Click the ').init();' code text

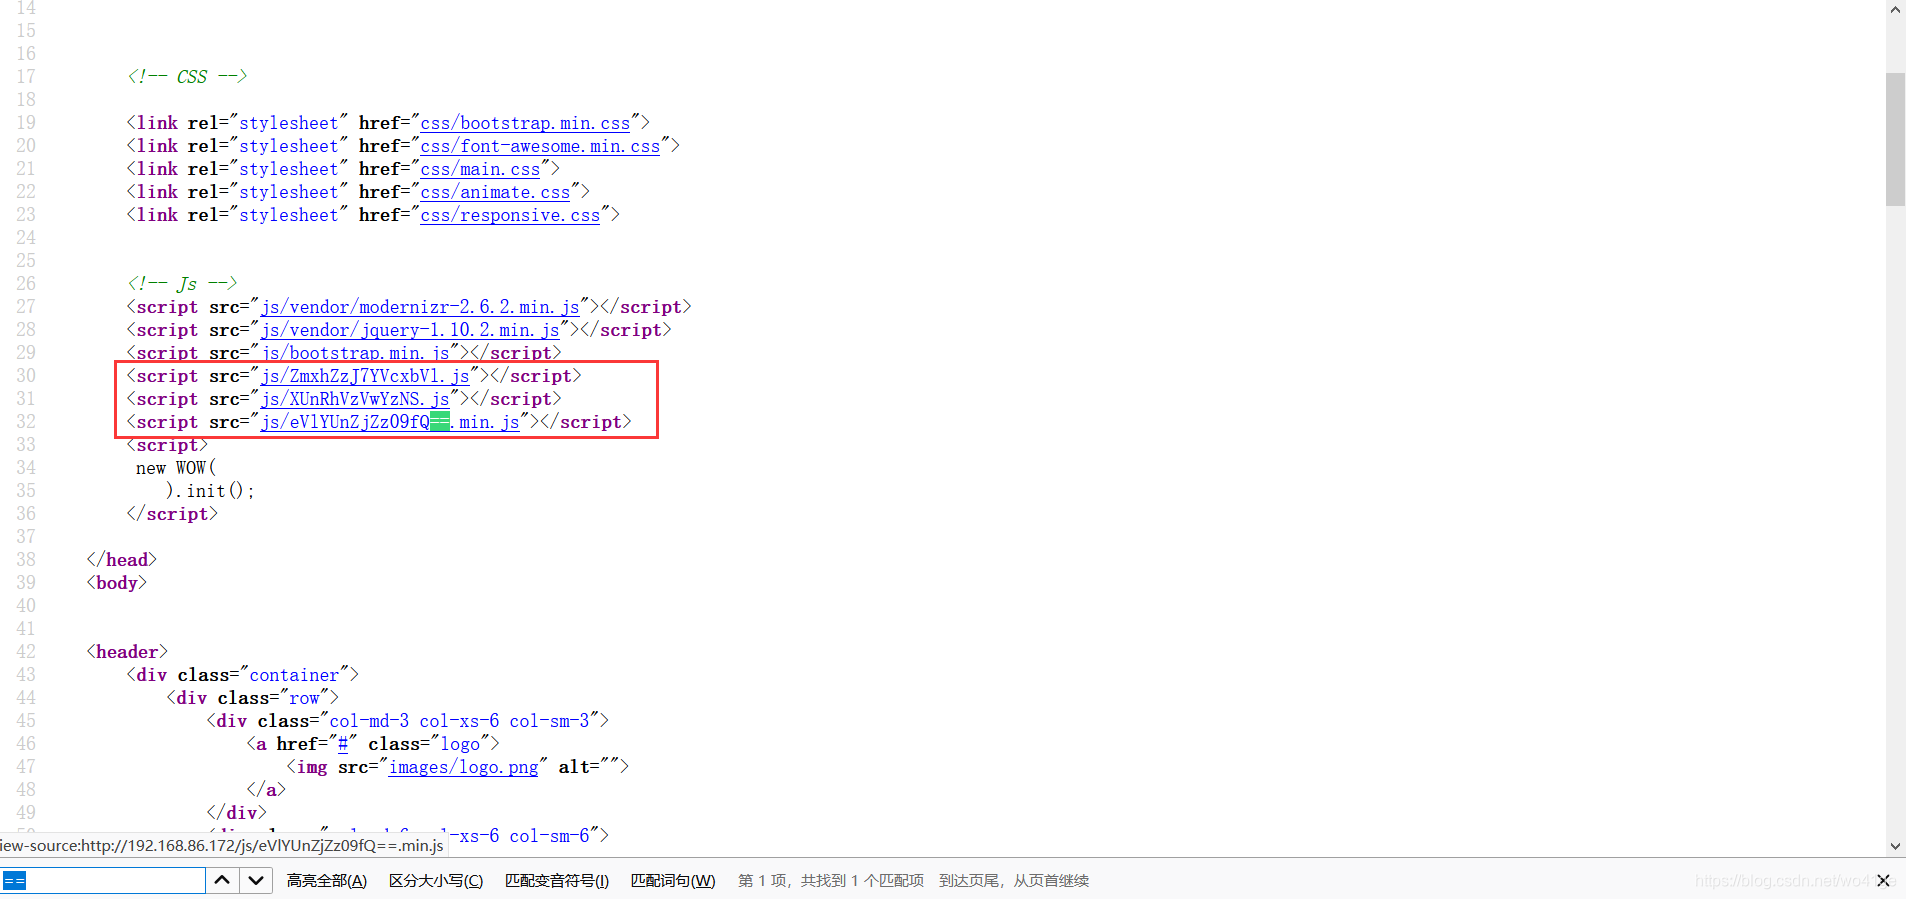210,491
